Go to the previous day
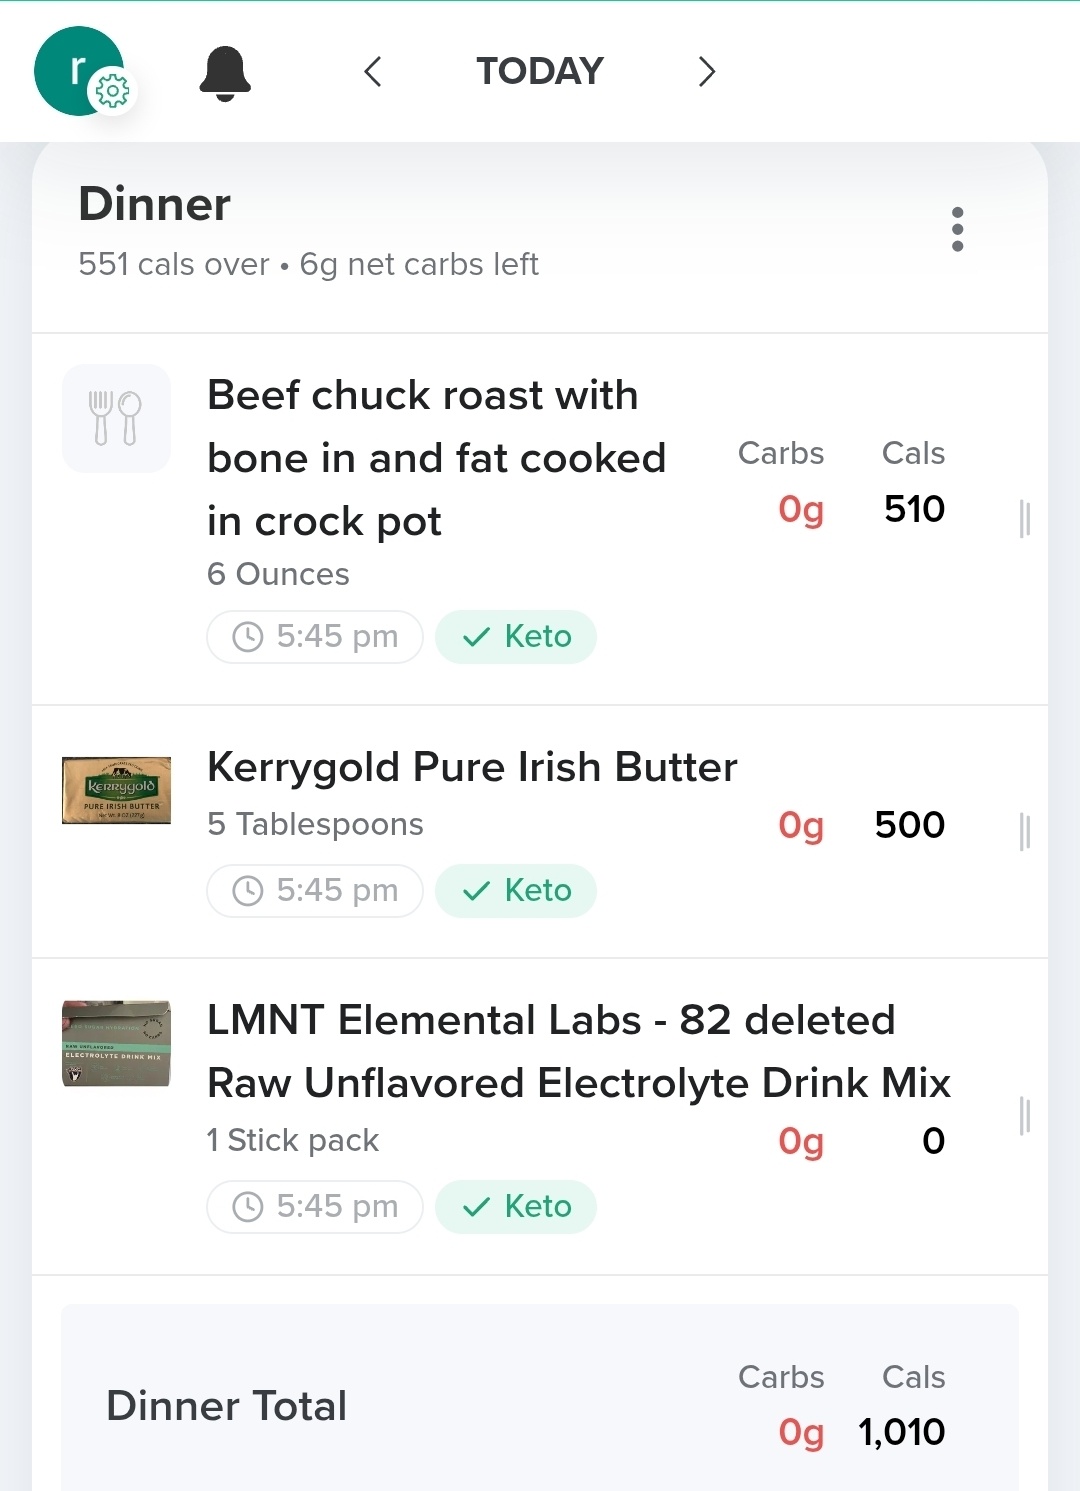The height and width of the screenshot is (1491, 1080). coord(373,72)
